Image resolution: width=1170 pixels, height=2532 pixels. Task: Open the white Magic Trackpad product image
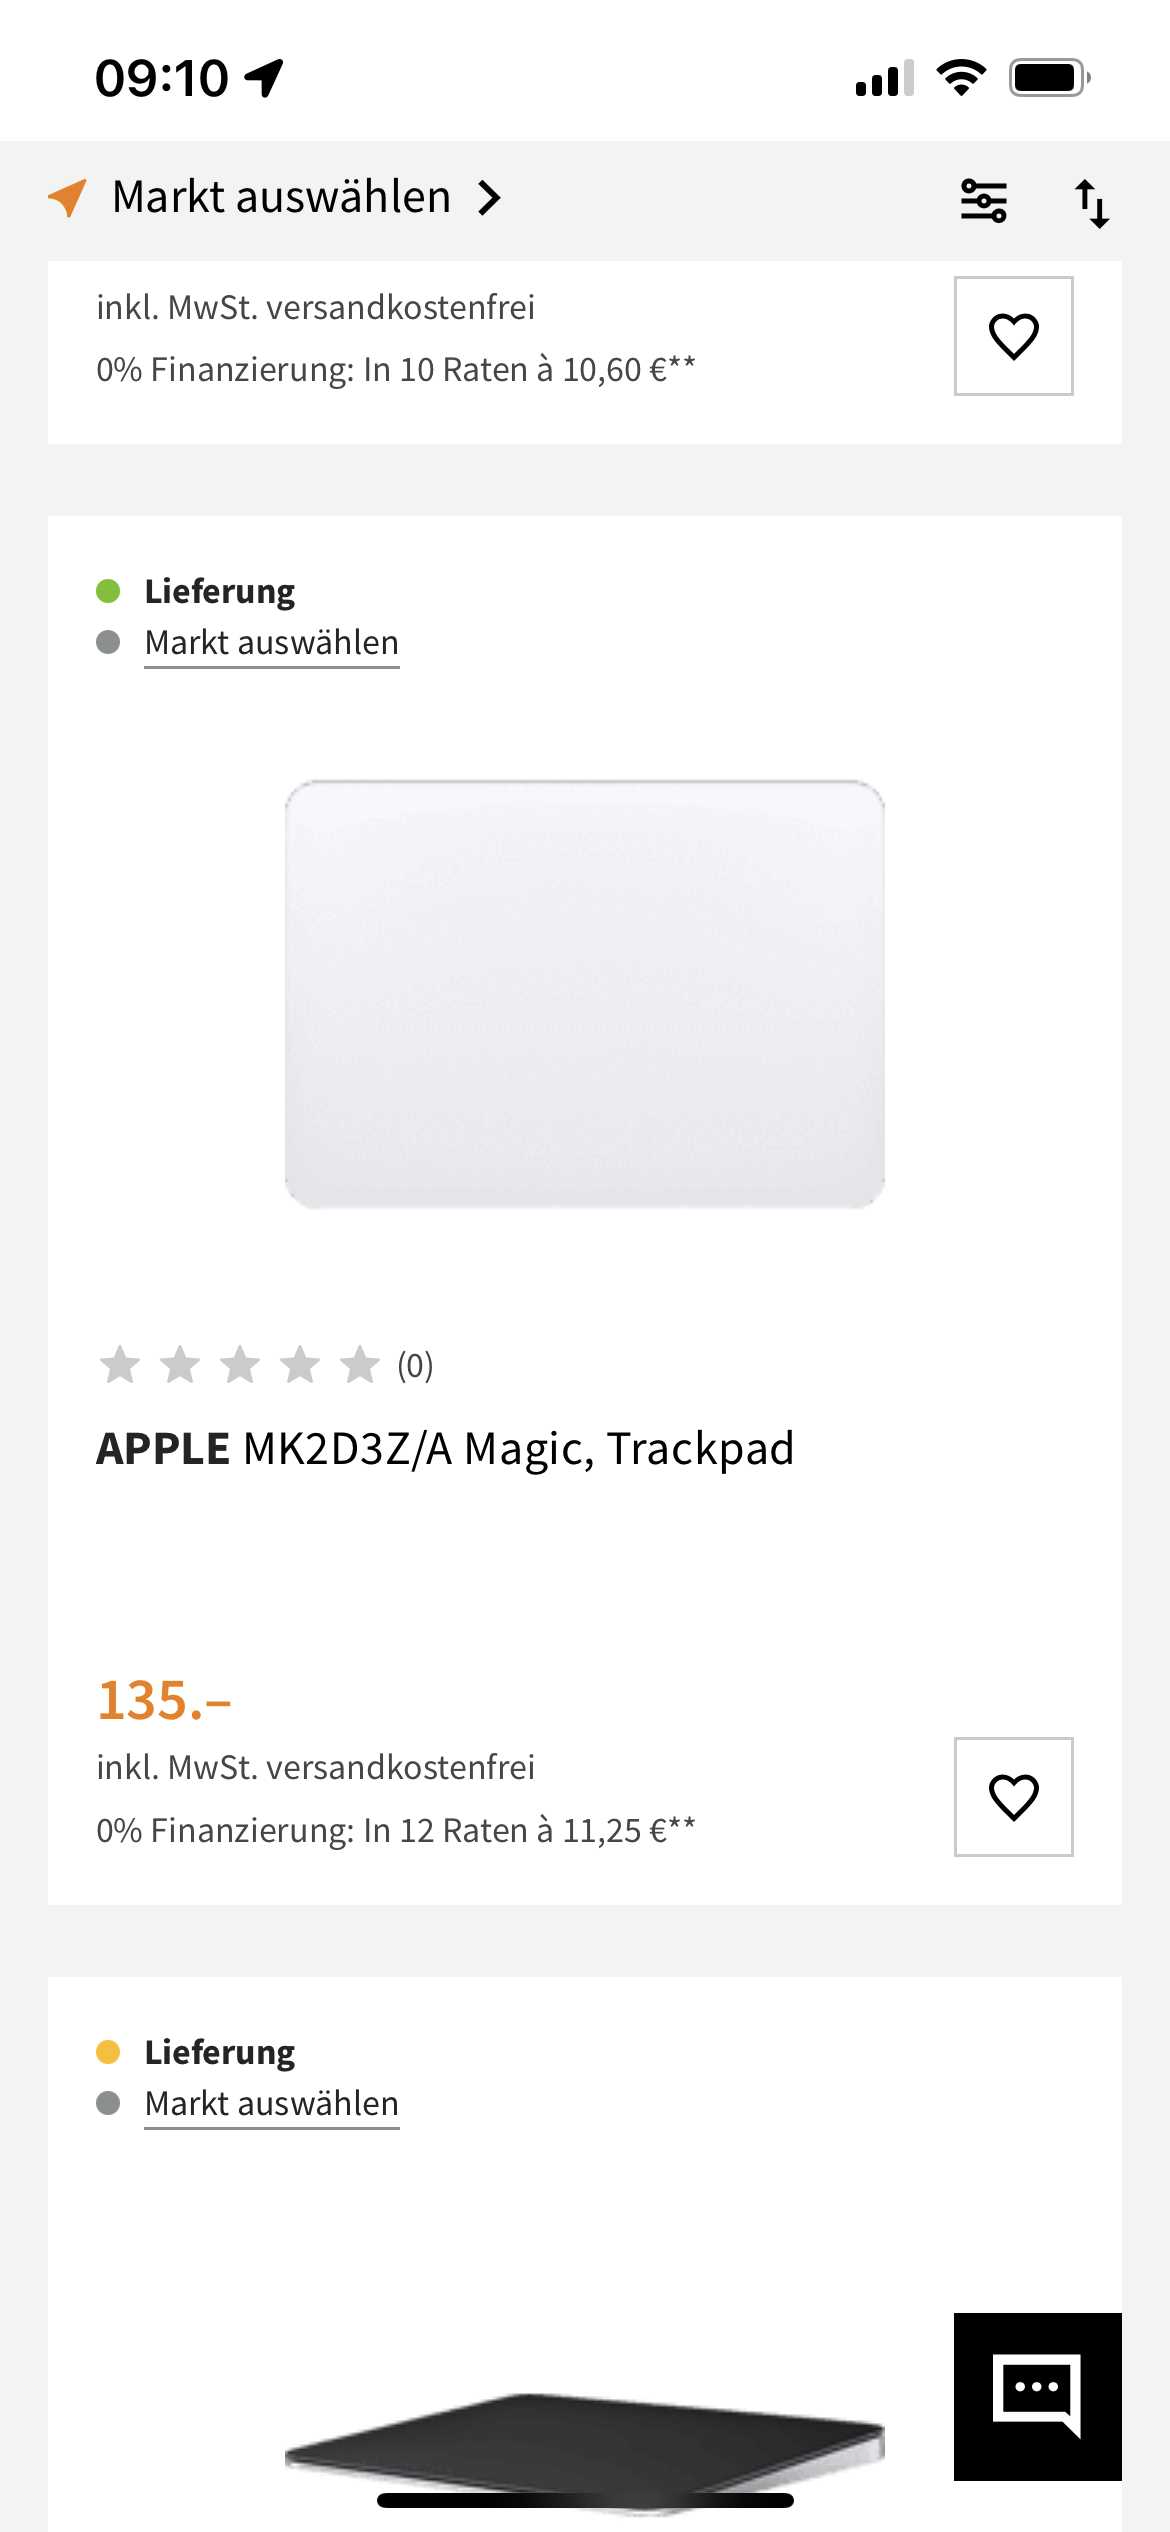pyautogui.click(x=585, y=994)
